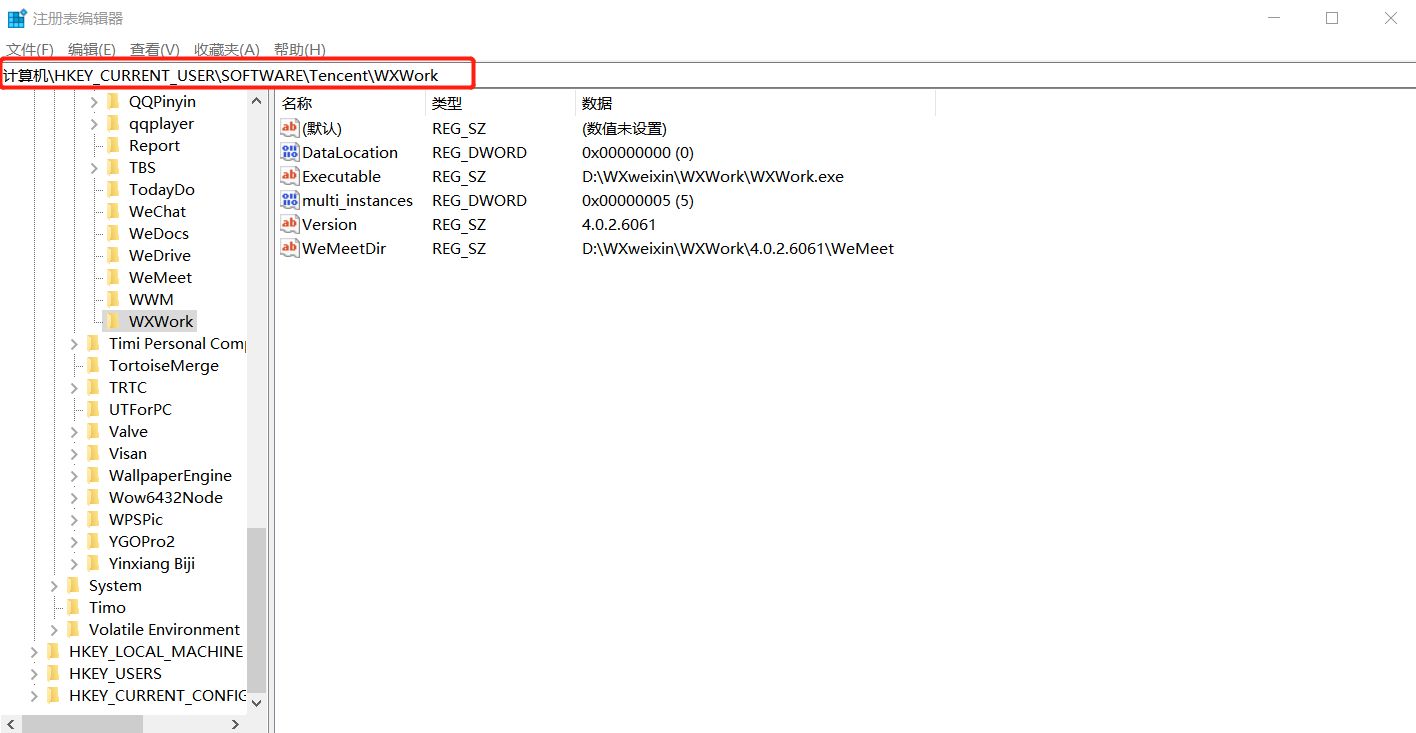Click the WallpaperEngine folder icon

[x=93, y=475]
